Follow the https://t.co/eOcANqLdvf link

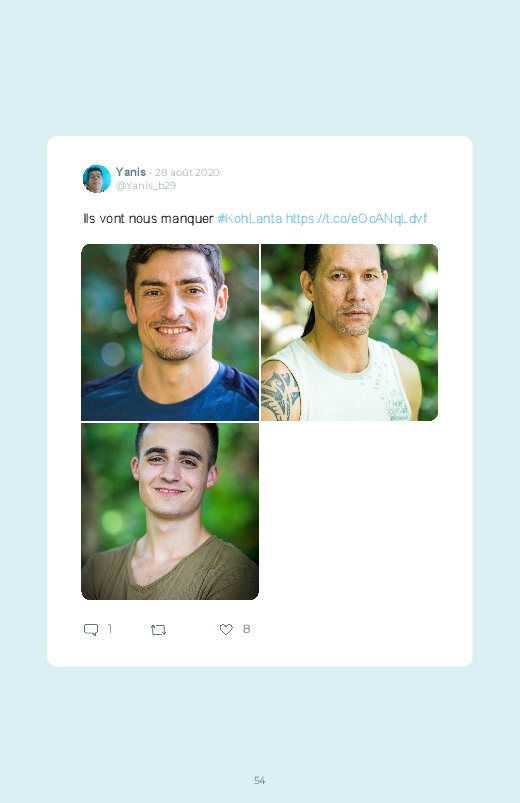(356, 219)
